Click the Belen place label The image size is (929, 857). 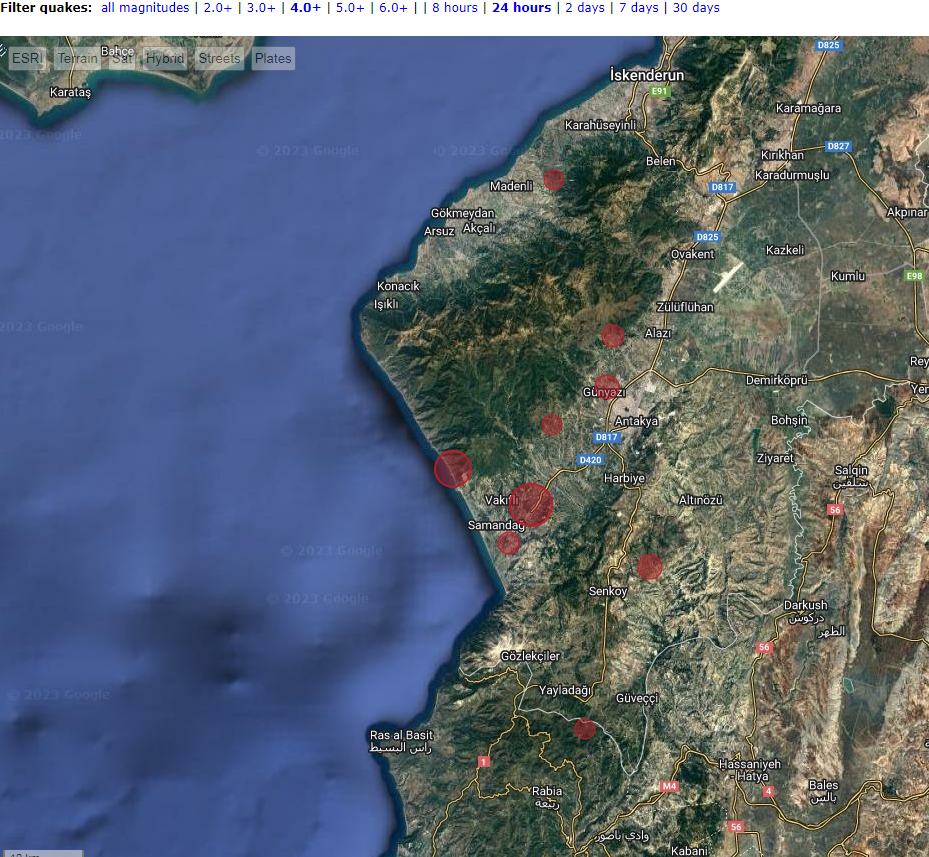coord(661,161)
